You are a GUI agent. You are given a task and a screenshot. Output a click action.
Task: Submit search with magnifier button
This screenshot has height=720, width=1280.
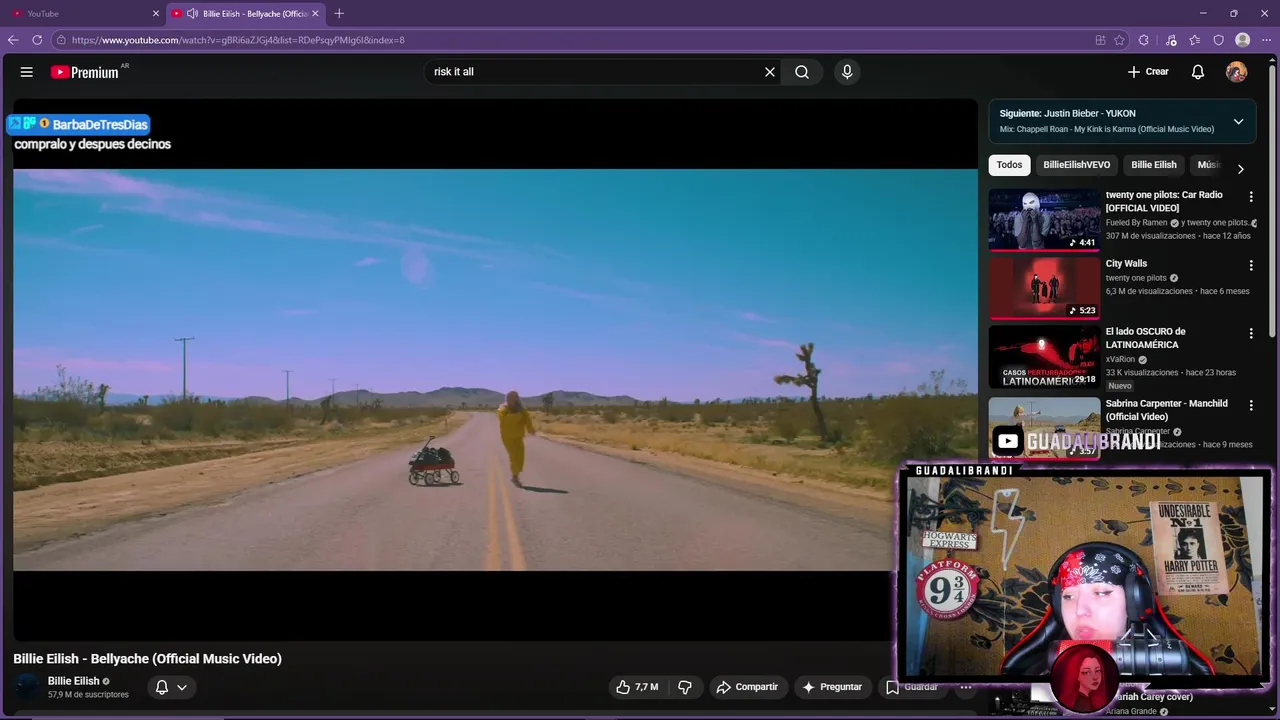coord(802,72)
